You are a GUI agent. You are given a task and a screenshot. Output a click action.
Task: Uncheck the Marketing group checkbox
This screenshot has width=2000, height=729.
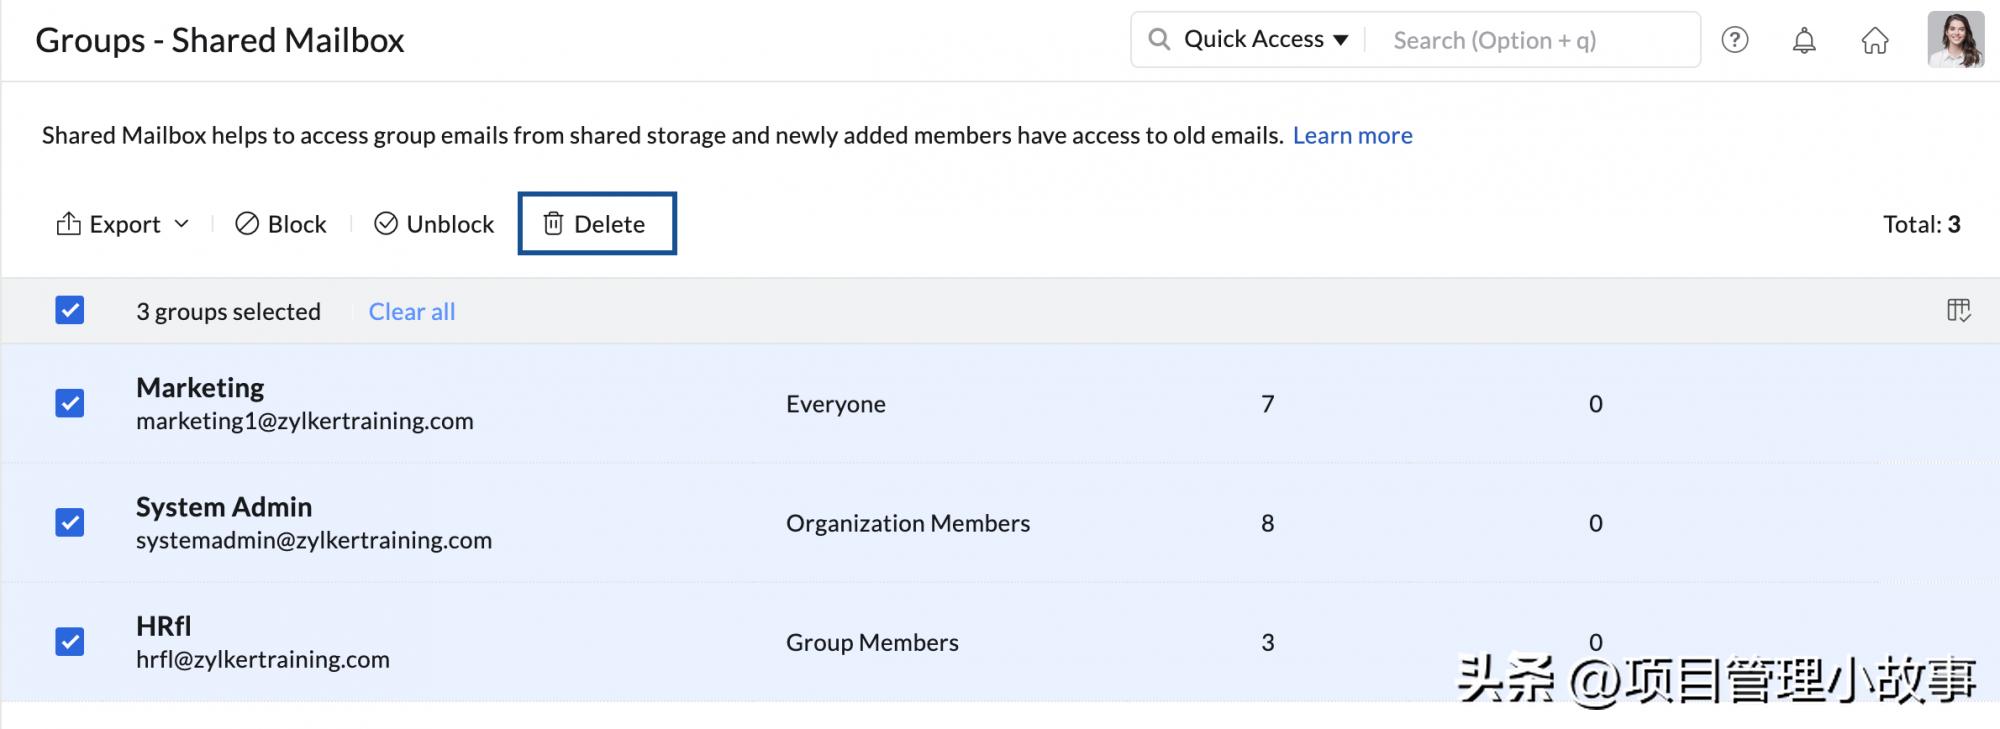point(70,403)
